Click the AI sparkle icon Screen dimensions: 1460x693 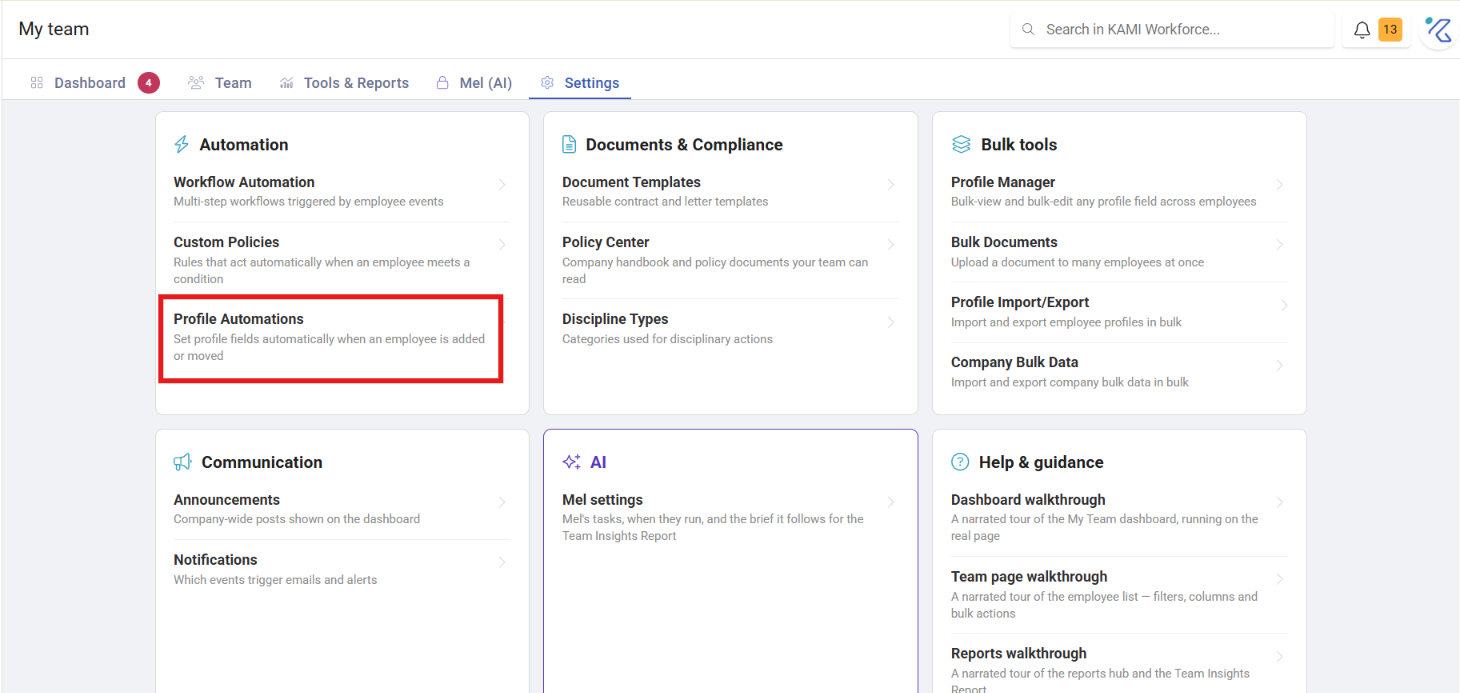(x=571, y=462)
